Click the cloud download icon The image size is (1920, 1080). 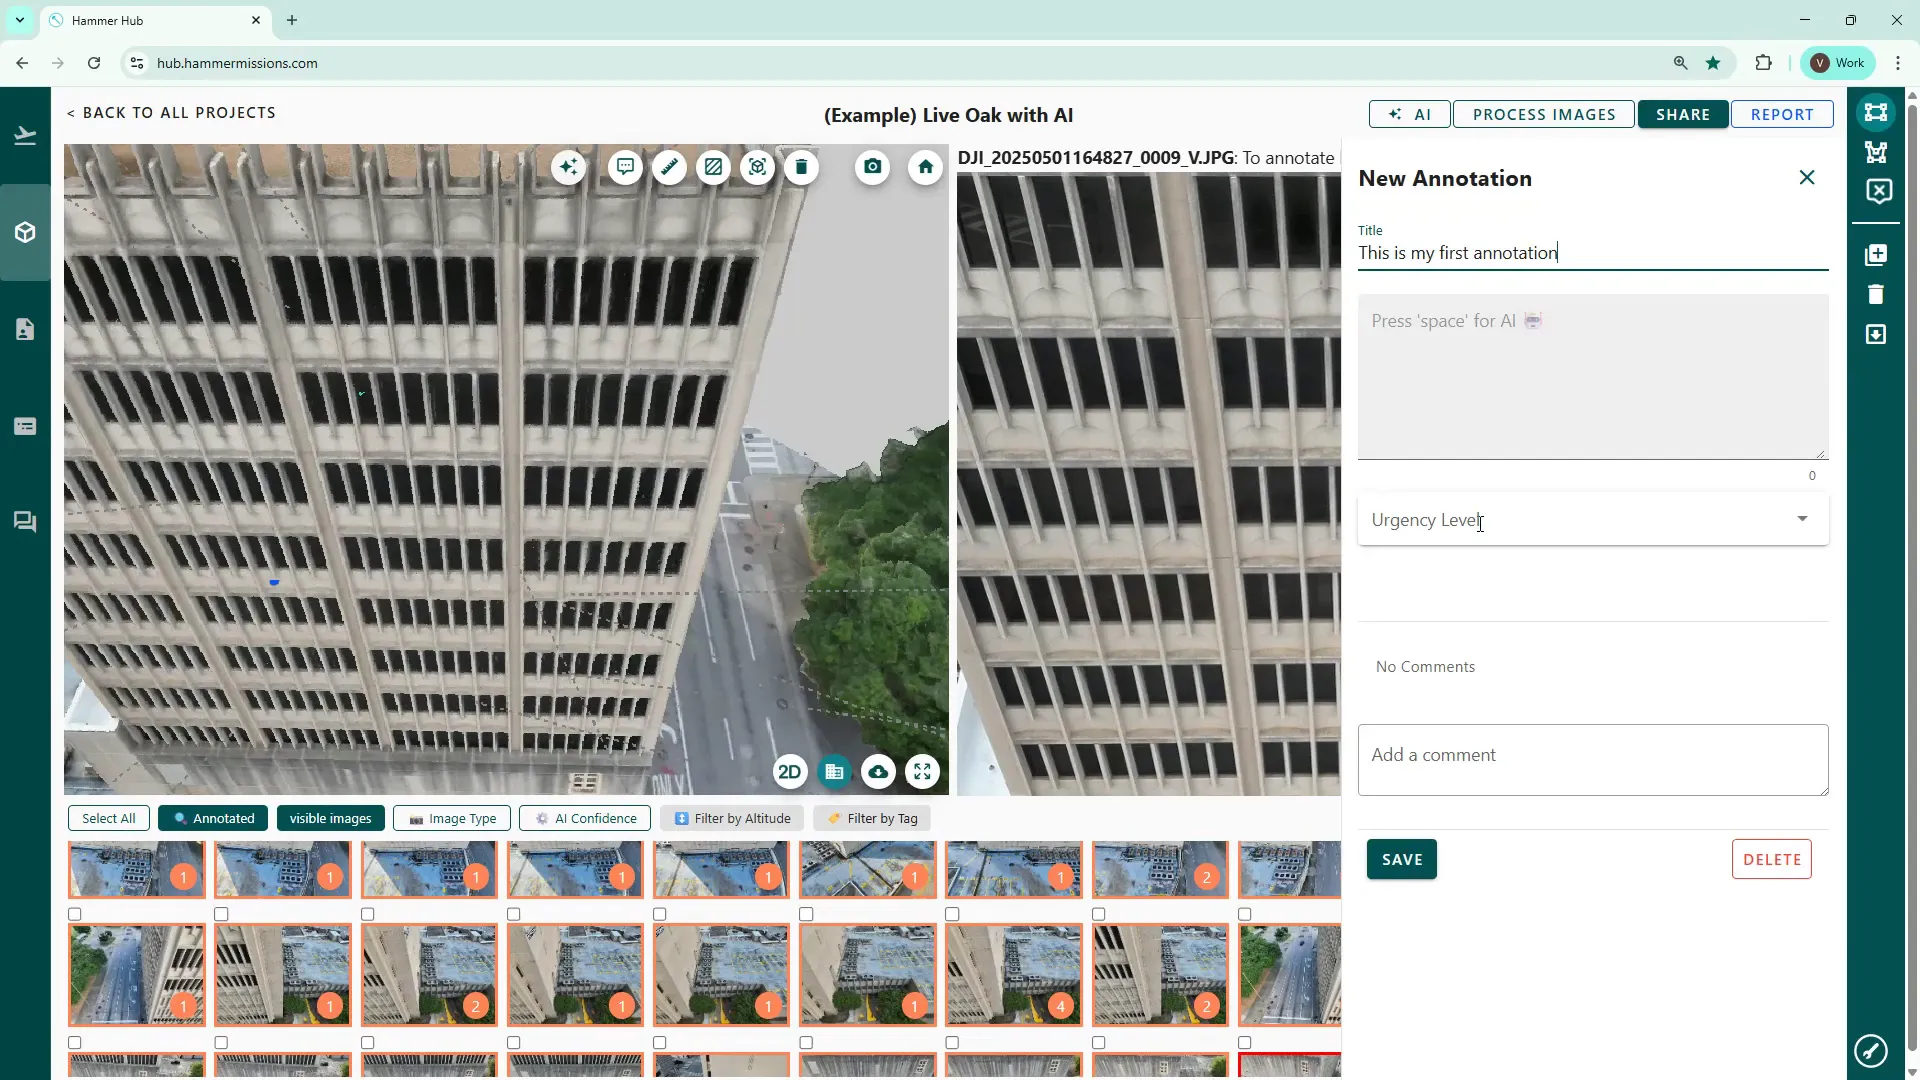pyautogui.click(x=878, y=772)
